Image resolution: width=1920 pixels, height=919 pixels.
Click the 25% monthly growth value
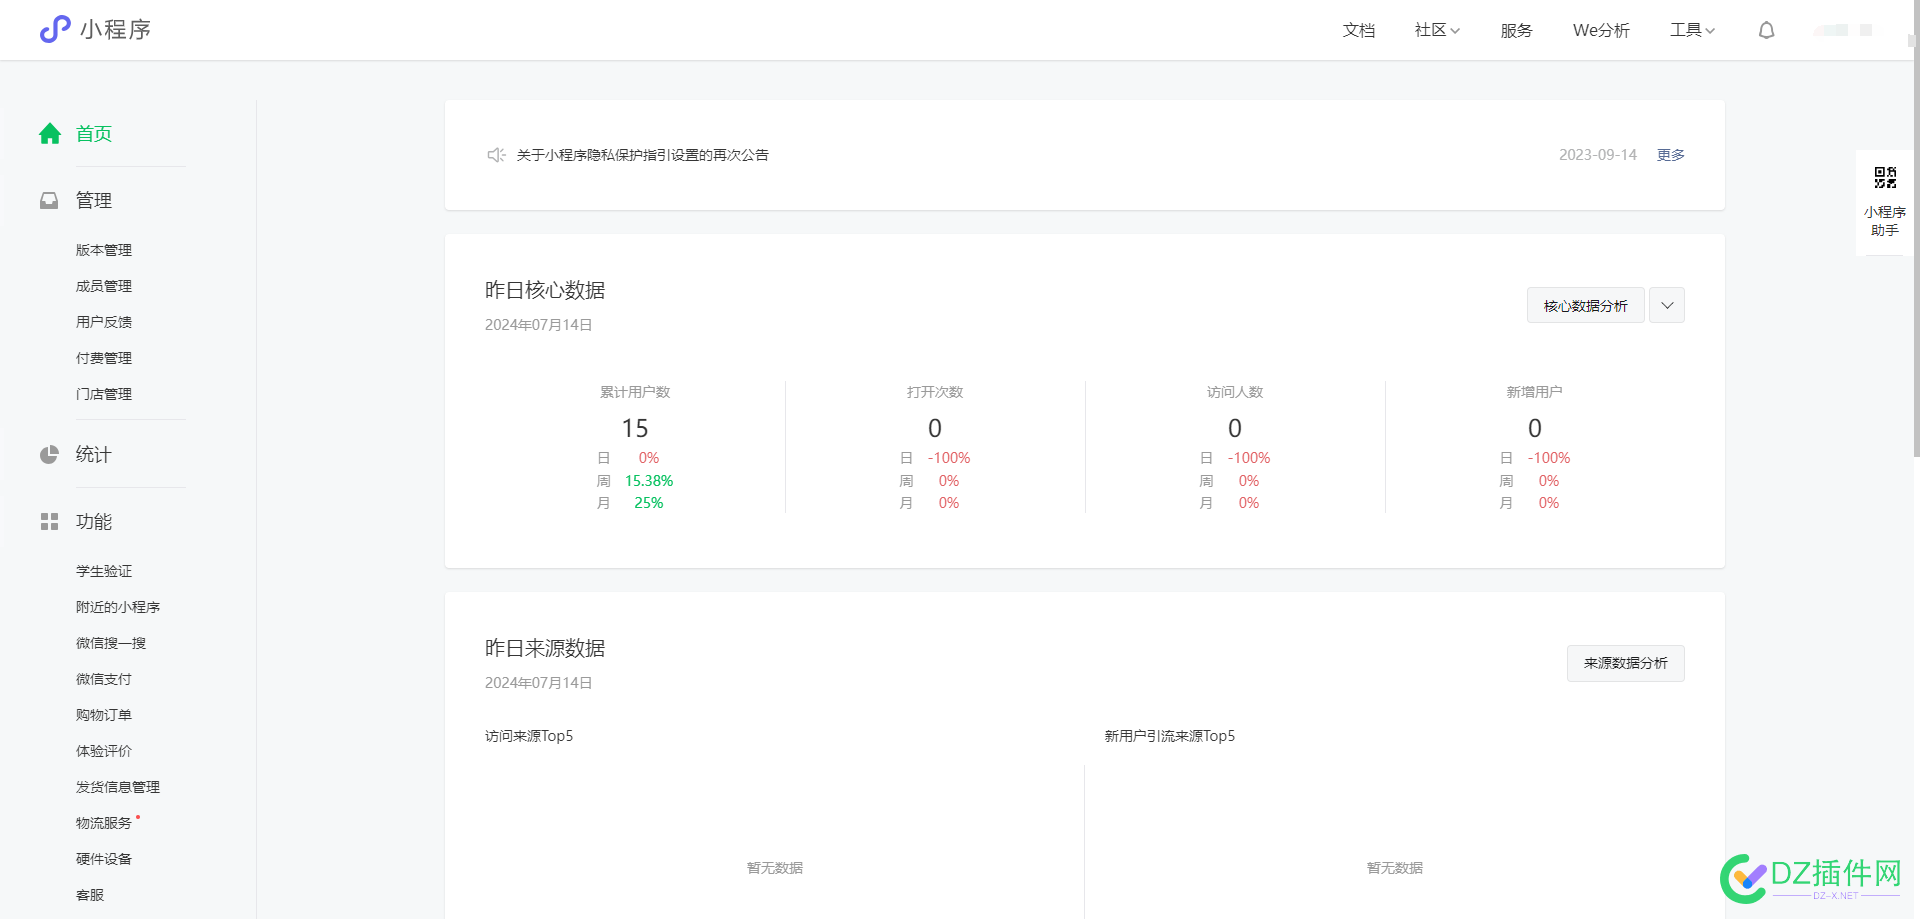(649, 503)
